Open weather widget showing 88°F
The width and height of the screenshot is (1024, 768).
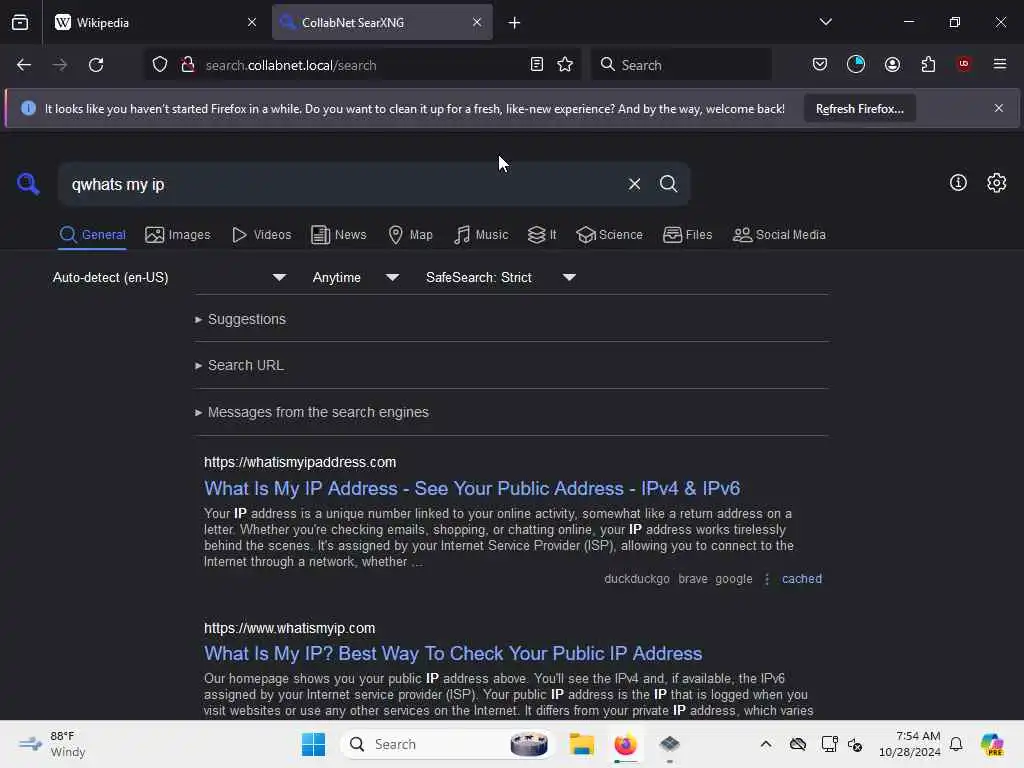point(52,744)
